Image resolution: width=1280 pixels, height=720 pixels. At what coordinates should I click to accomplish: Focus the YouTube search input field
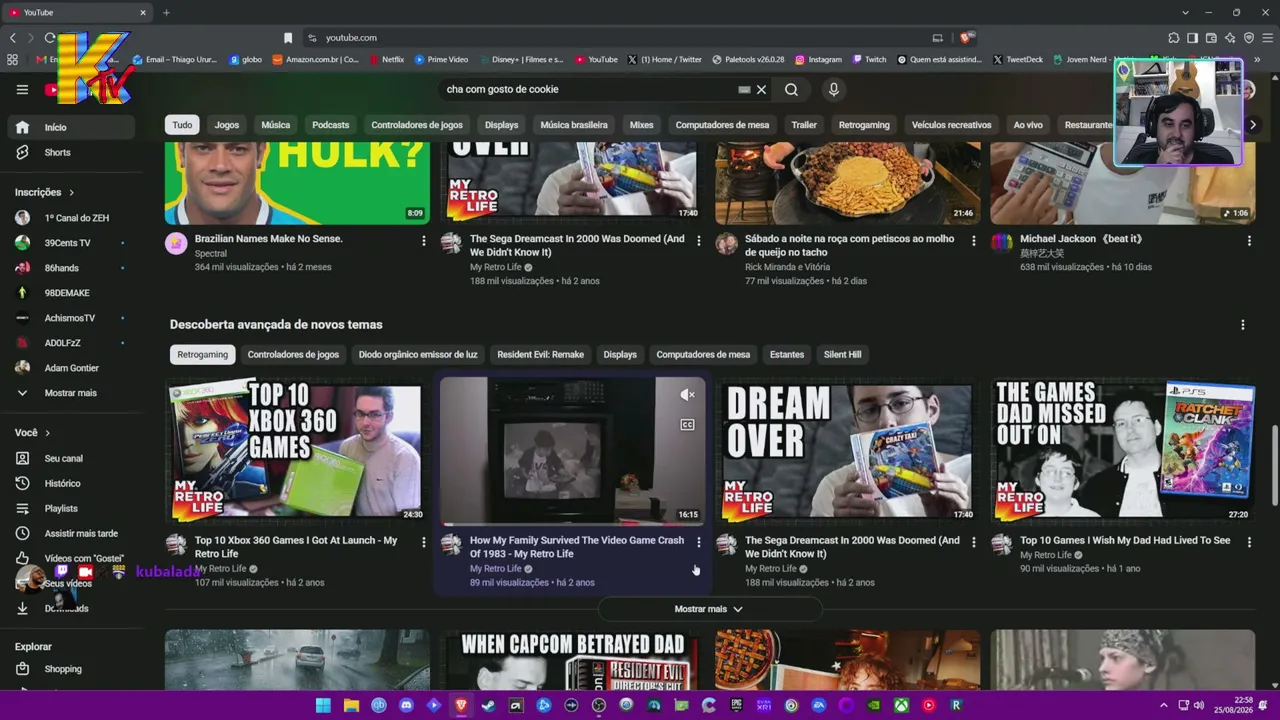[x=590, y=89]
